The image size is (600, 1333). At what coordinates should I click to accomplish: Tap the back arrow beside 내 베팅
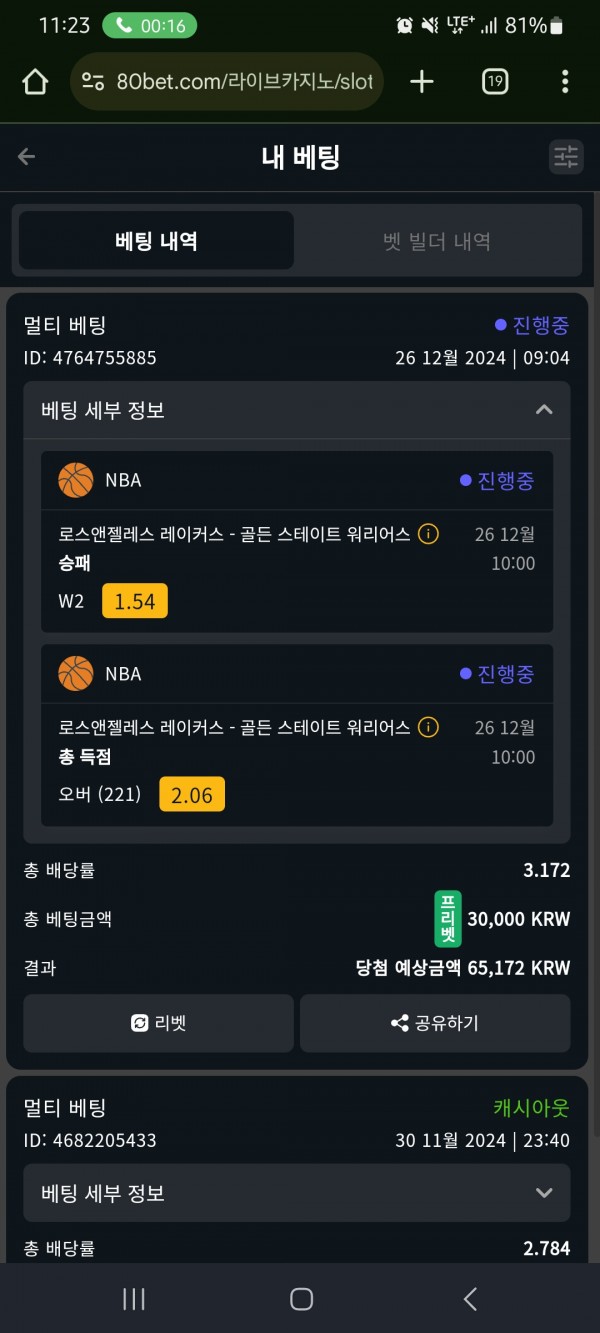pos(27,156)
